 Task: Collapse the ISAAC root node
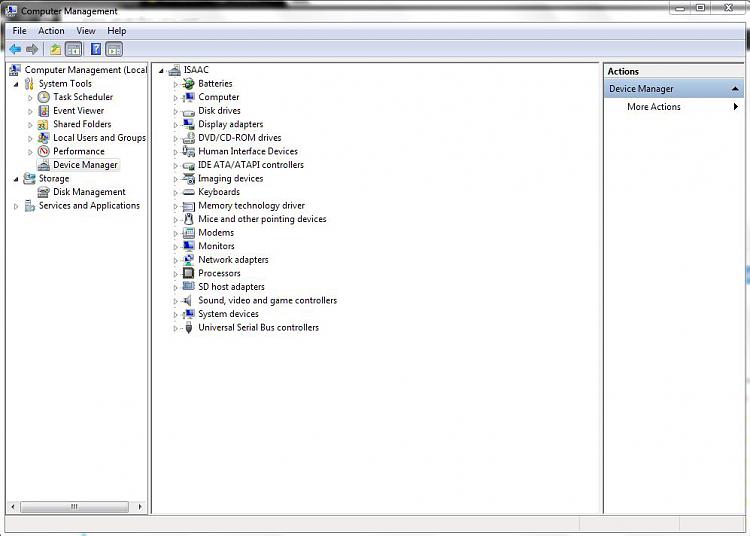[x=161, y=71]
